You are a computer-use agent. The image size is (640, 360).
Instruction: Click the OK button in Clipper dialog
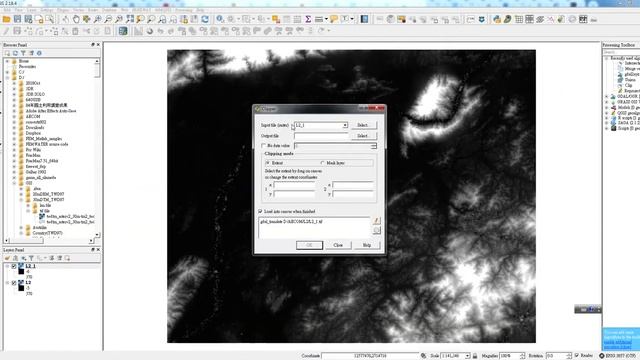pos(309,245)
